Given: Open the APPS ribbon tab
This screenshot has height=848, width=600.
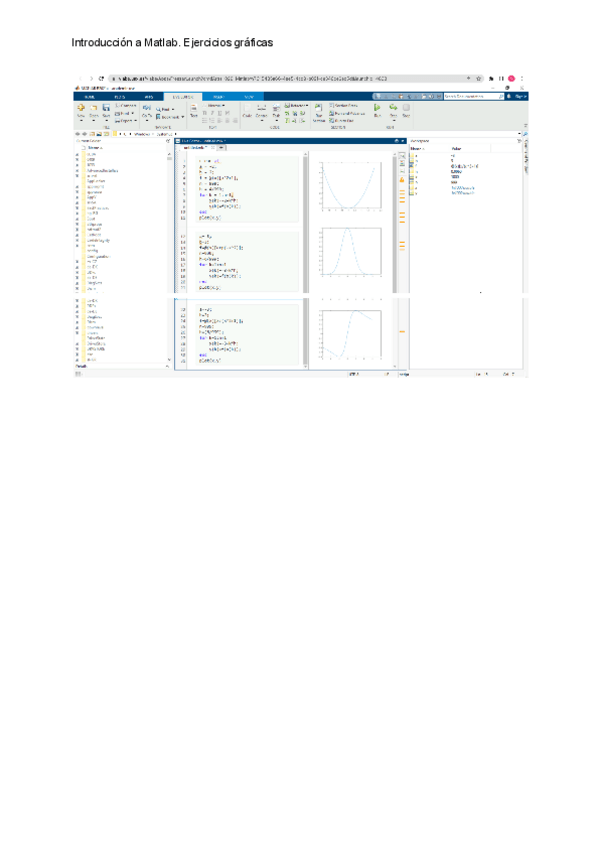Looking at the screenshot, I should point(148,95).
